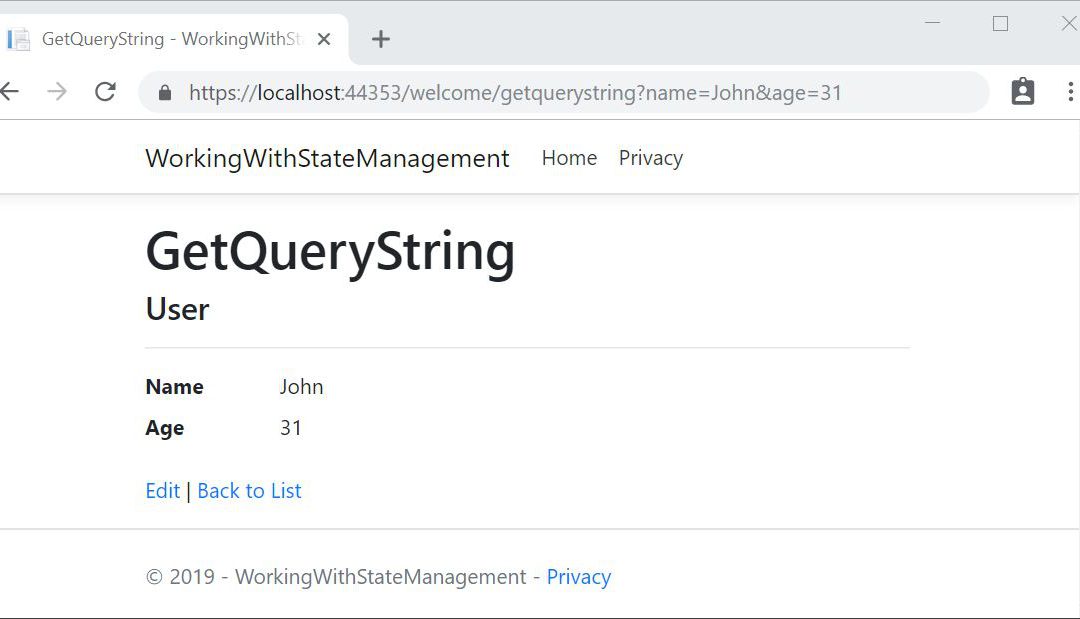Click the Edit link
The height and width of the screenshot is (619, 1080).
(x=162, y=491)
